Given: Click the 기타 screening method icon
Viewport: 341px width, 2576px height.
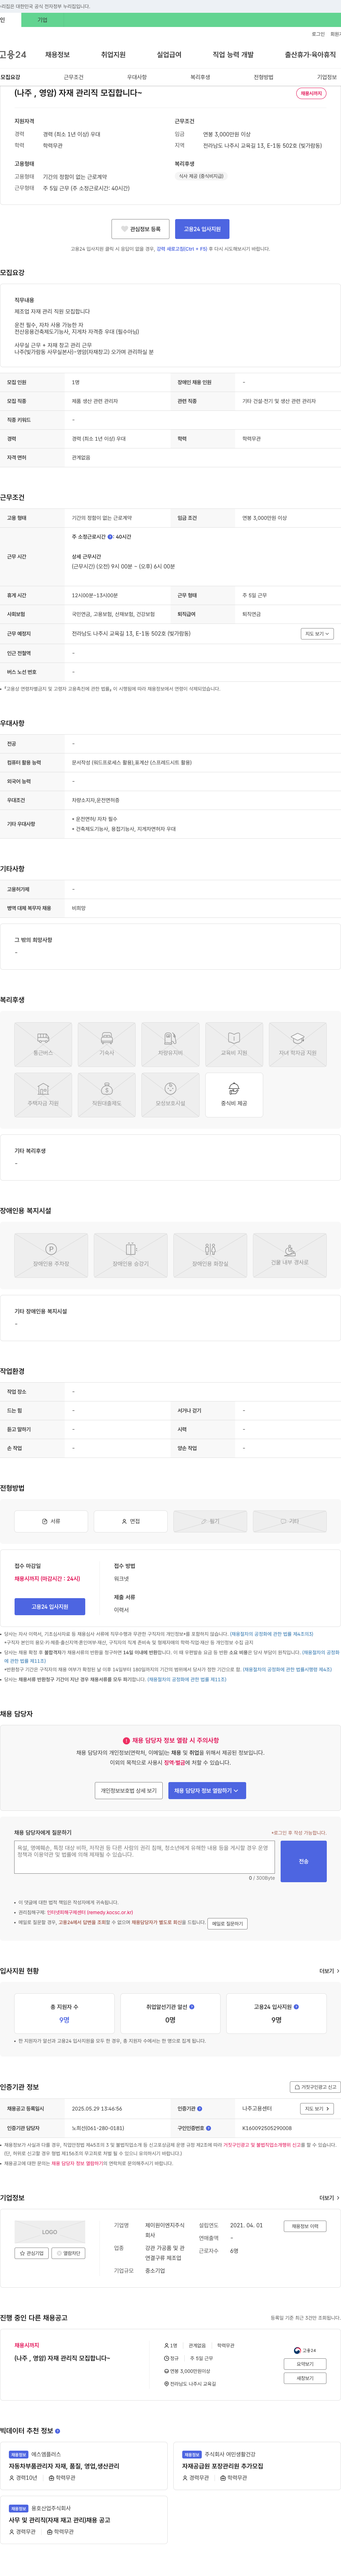Looking at the screenshot, I should 289,1521.
